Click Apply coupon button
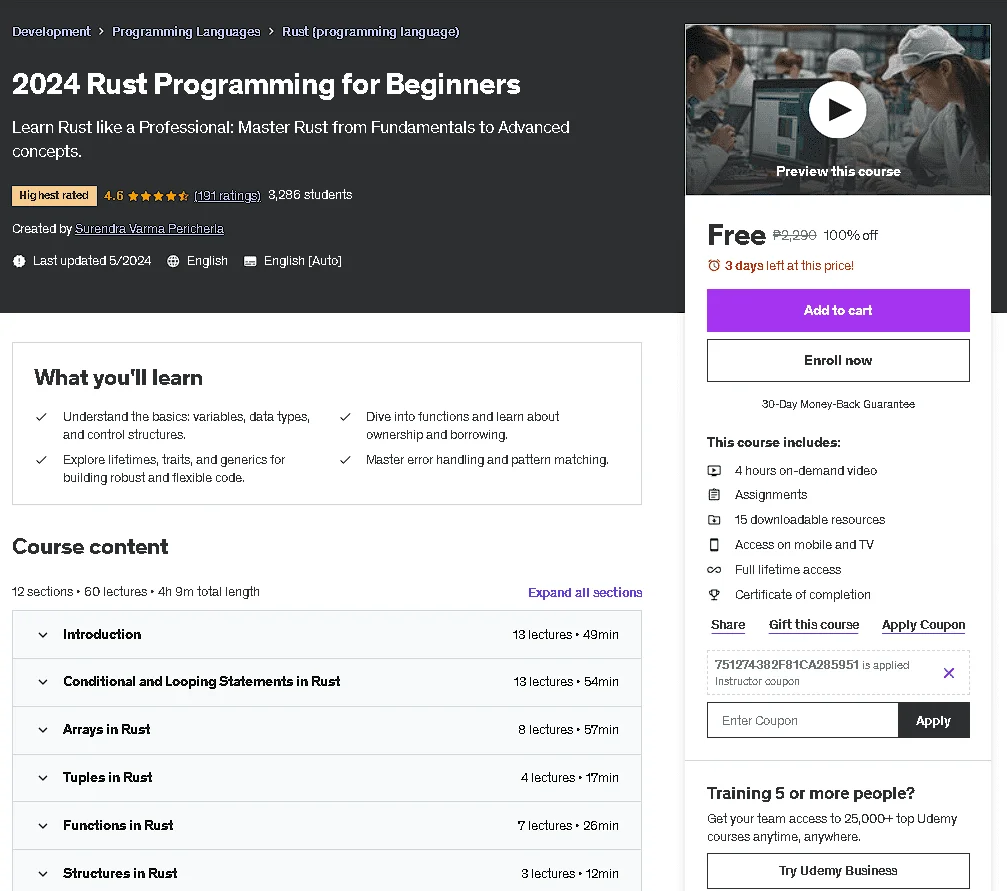This screenshot has height=891, width=1007. point(933,720)
